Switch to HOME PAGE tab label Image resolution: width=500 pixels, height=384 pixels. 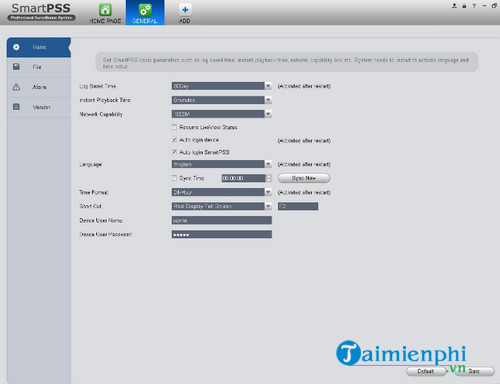point(105,21)
